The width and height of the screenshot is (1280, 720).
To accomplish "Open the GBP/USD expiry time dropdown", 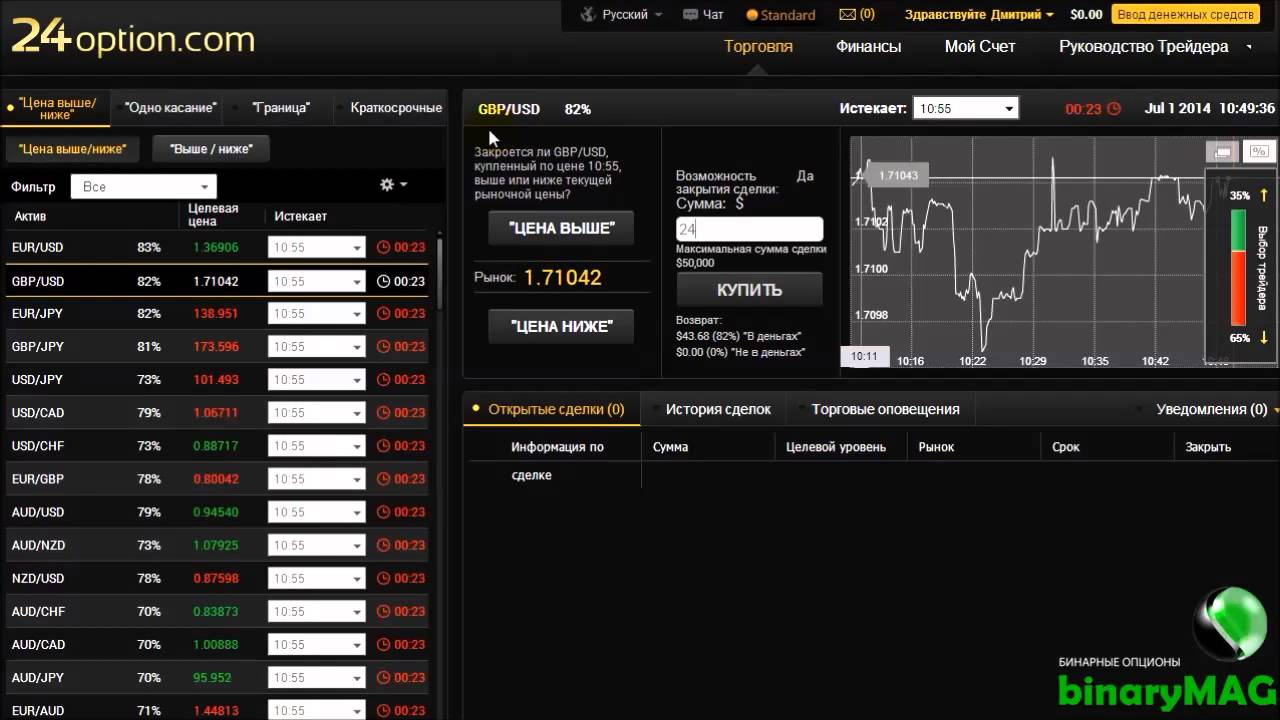I will [x=316, y=281].
